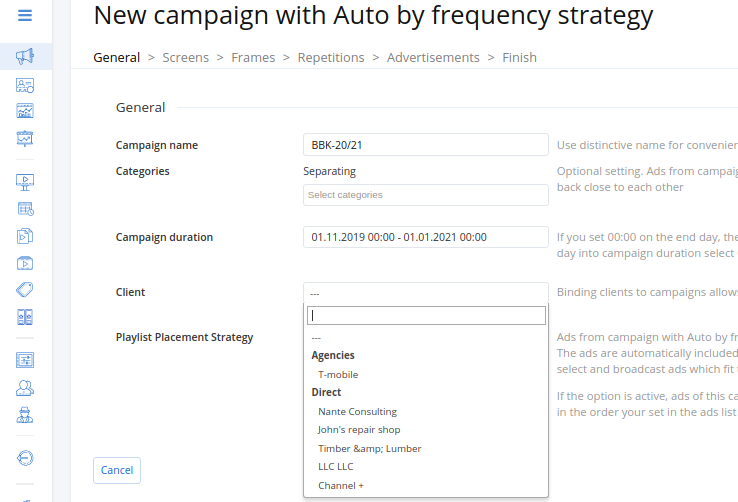
Task: Click the Campaign name input field
Action: 425,145
